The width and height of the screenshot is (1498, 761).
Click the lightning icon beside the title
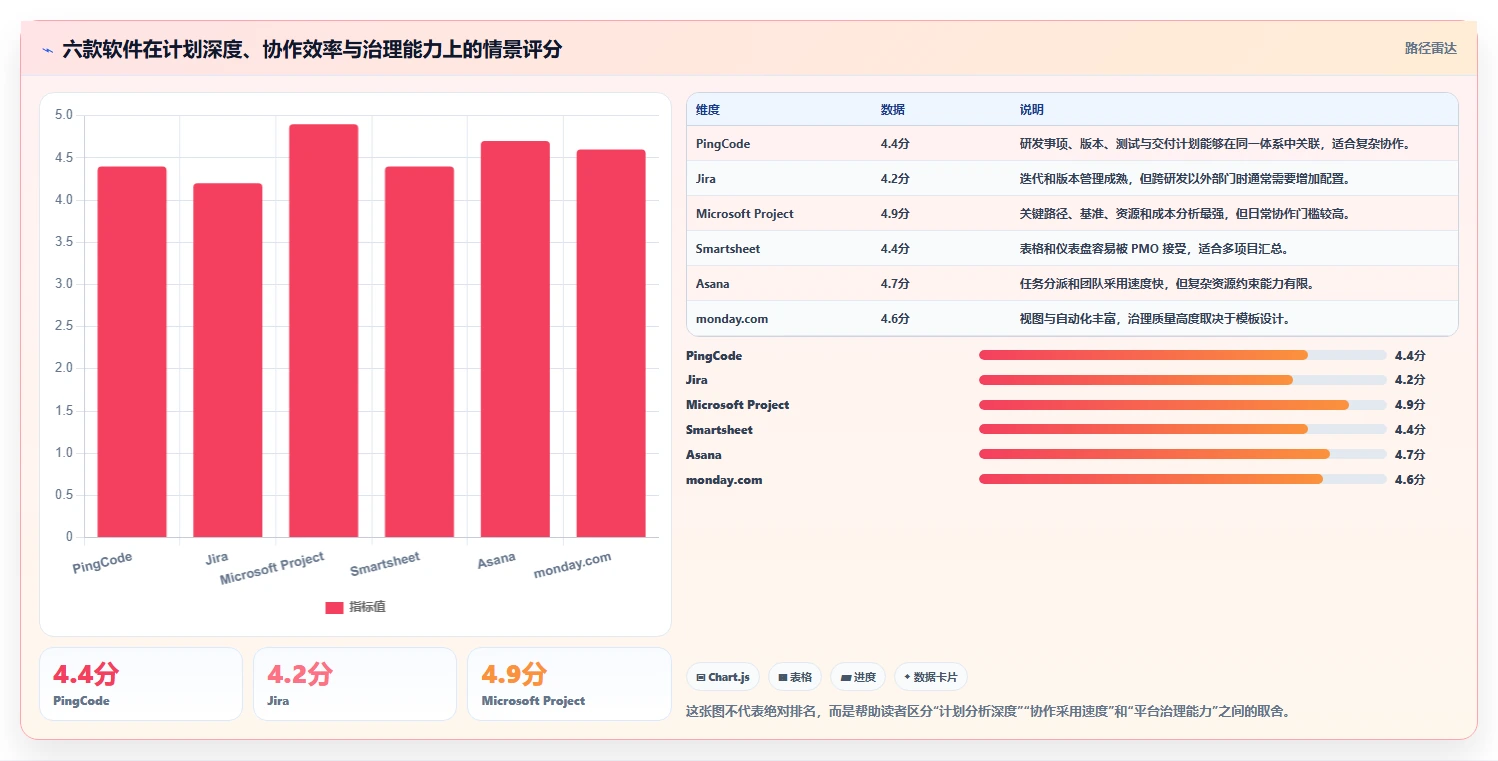click(48, 49)
